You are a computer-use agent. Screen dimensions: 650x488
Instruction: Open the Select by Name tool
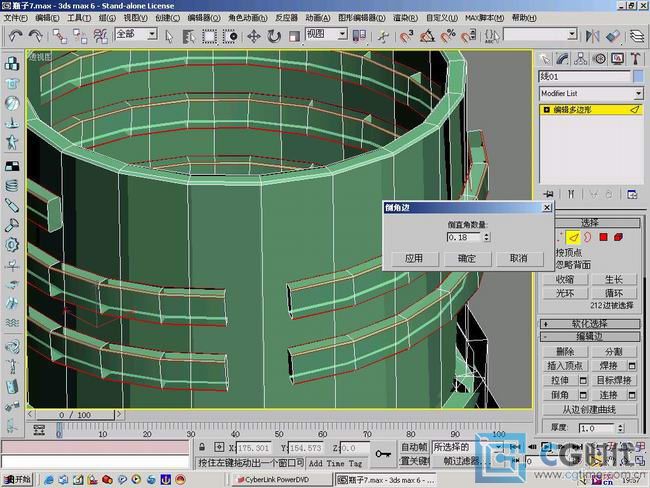point(189,36)
